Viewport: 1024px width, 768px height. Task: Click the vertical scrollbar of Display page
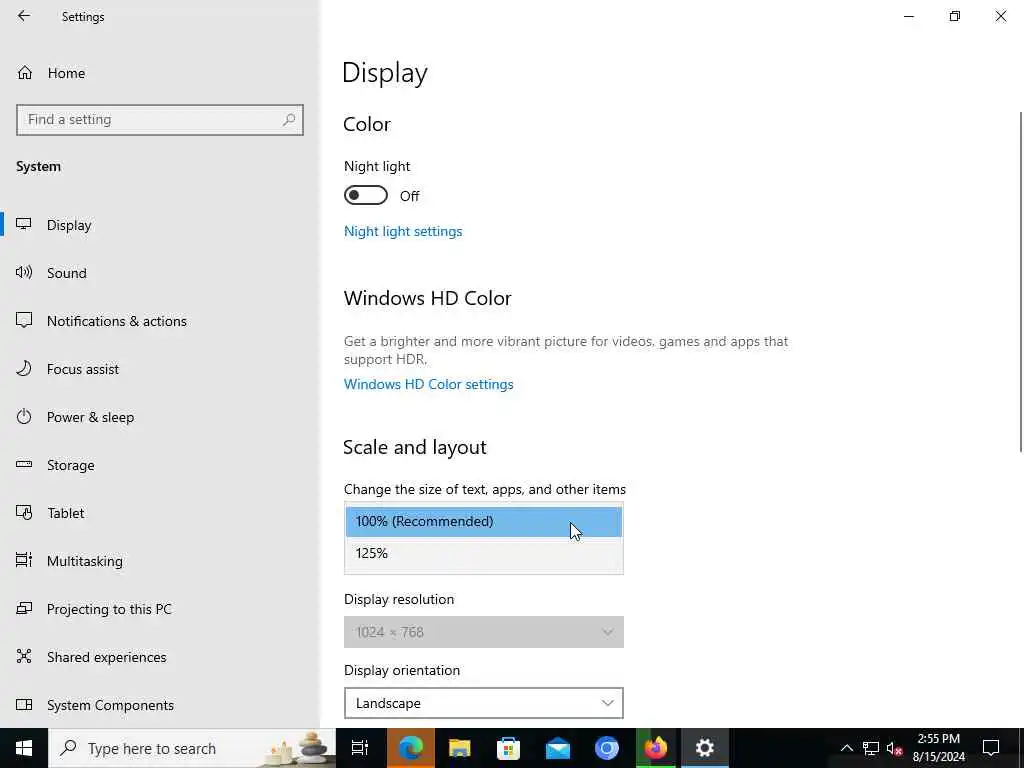[x=1021, y=281]
